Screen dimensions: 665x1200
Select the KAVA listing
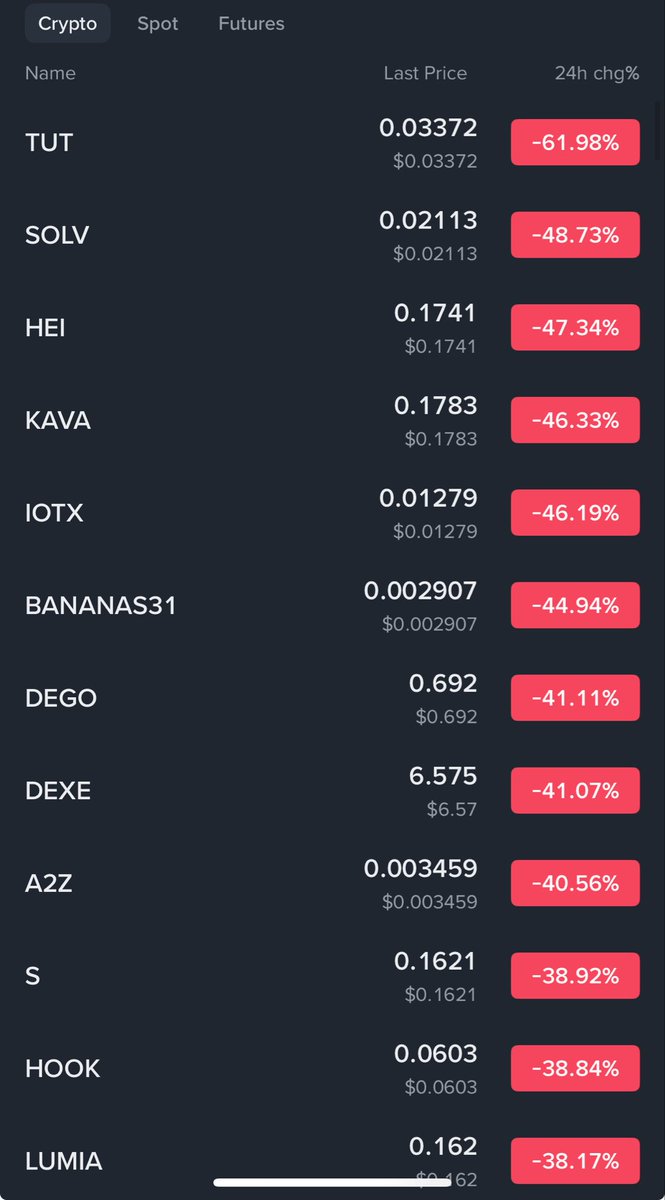click(x=58, y=420)
